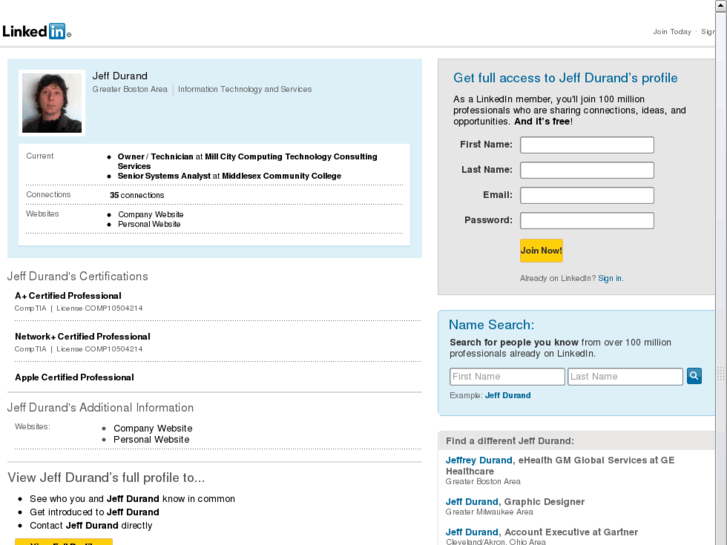Image resolution: width=727 pixels, height=545 pixels.
Task: Click the Jeff Durand profile name heading
Action: pos(120,76)
